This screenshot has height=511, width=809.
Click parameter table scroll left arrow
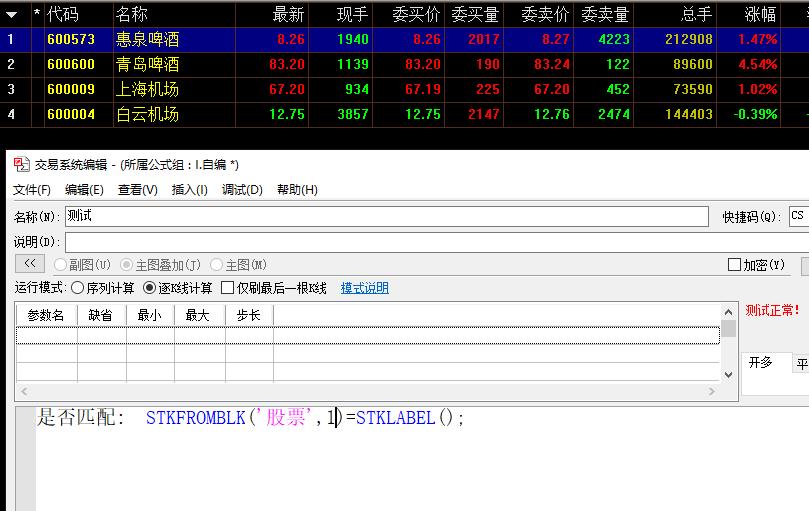24,391
